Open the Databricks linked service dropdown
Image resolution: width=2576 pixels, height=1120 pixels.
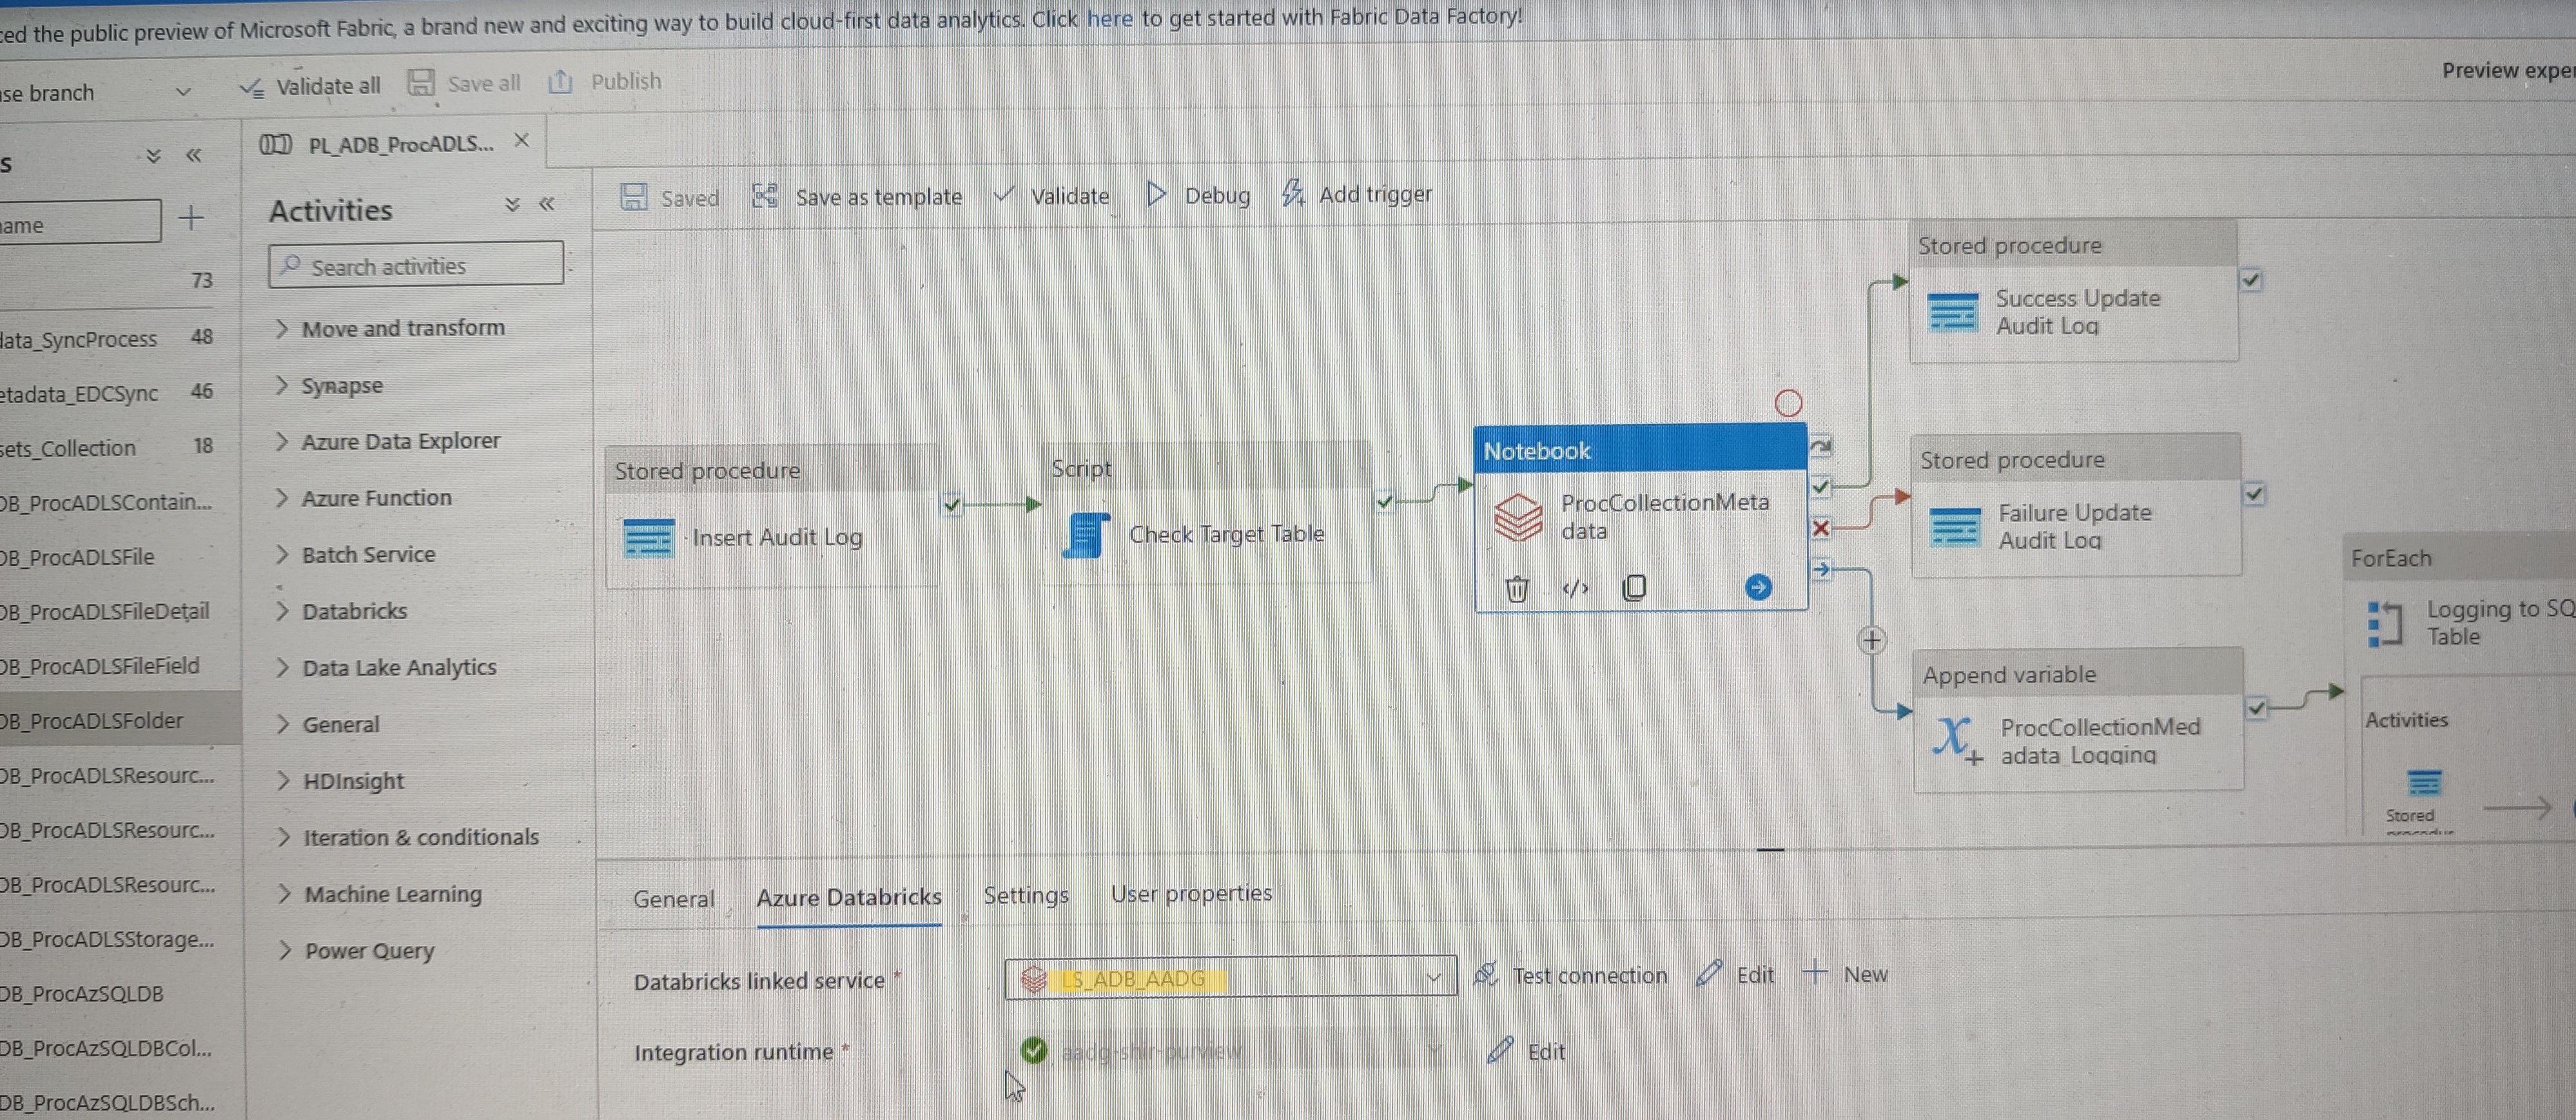pos(1230,977)
